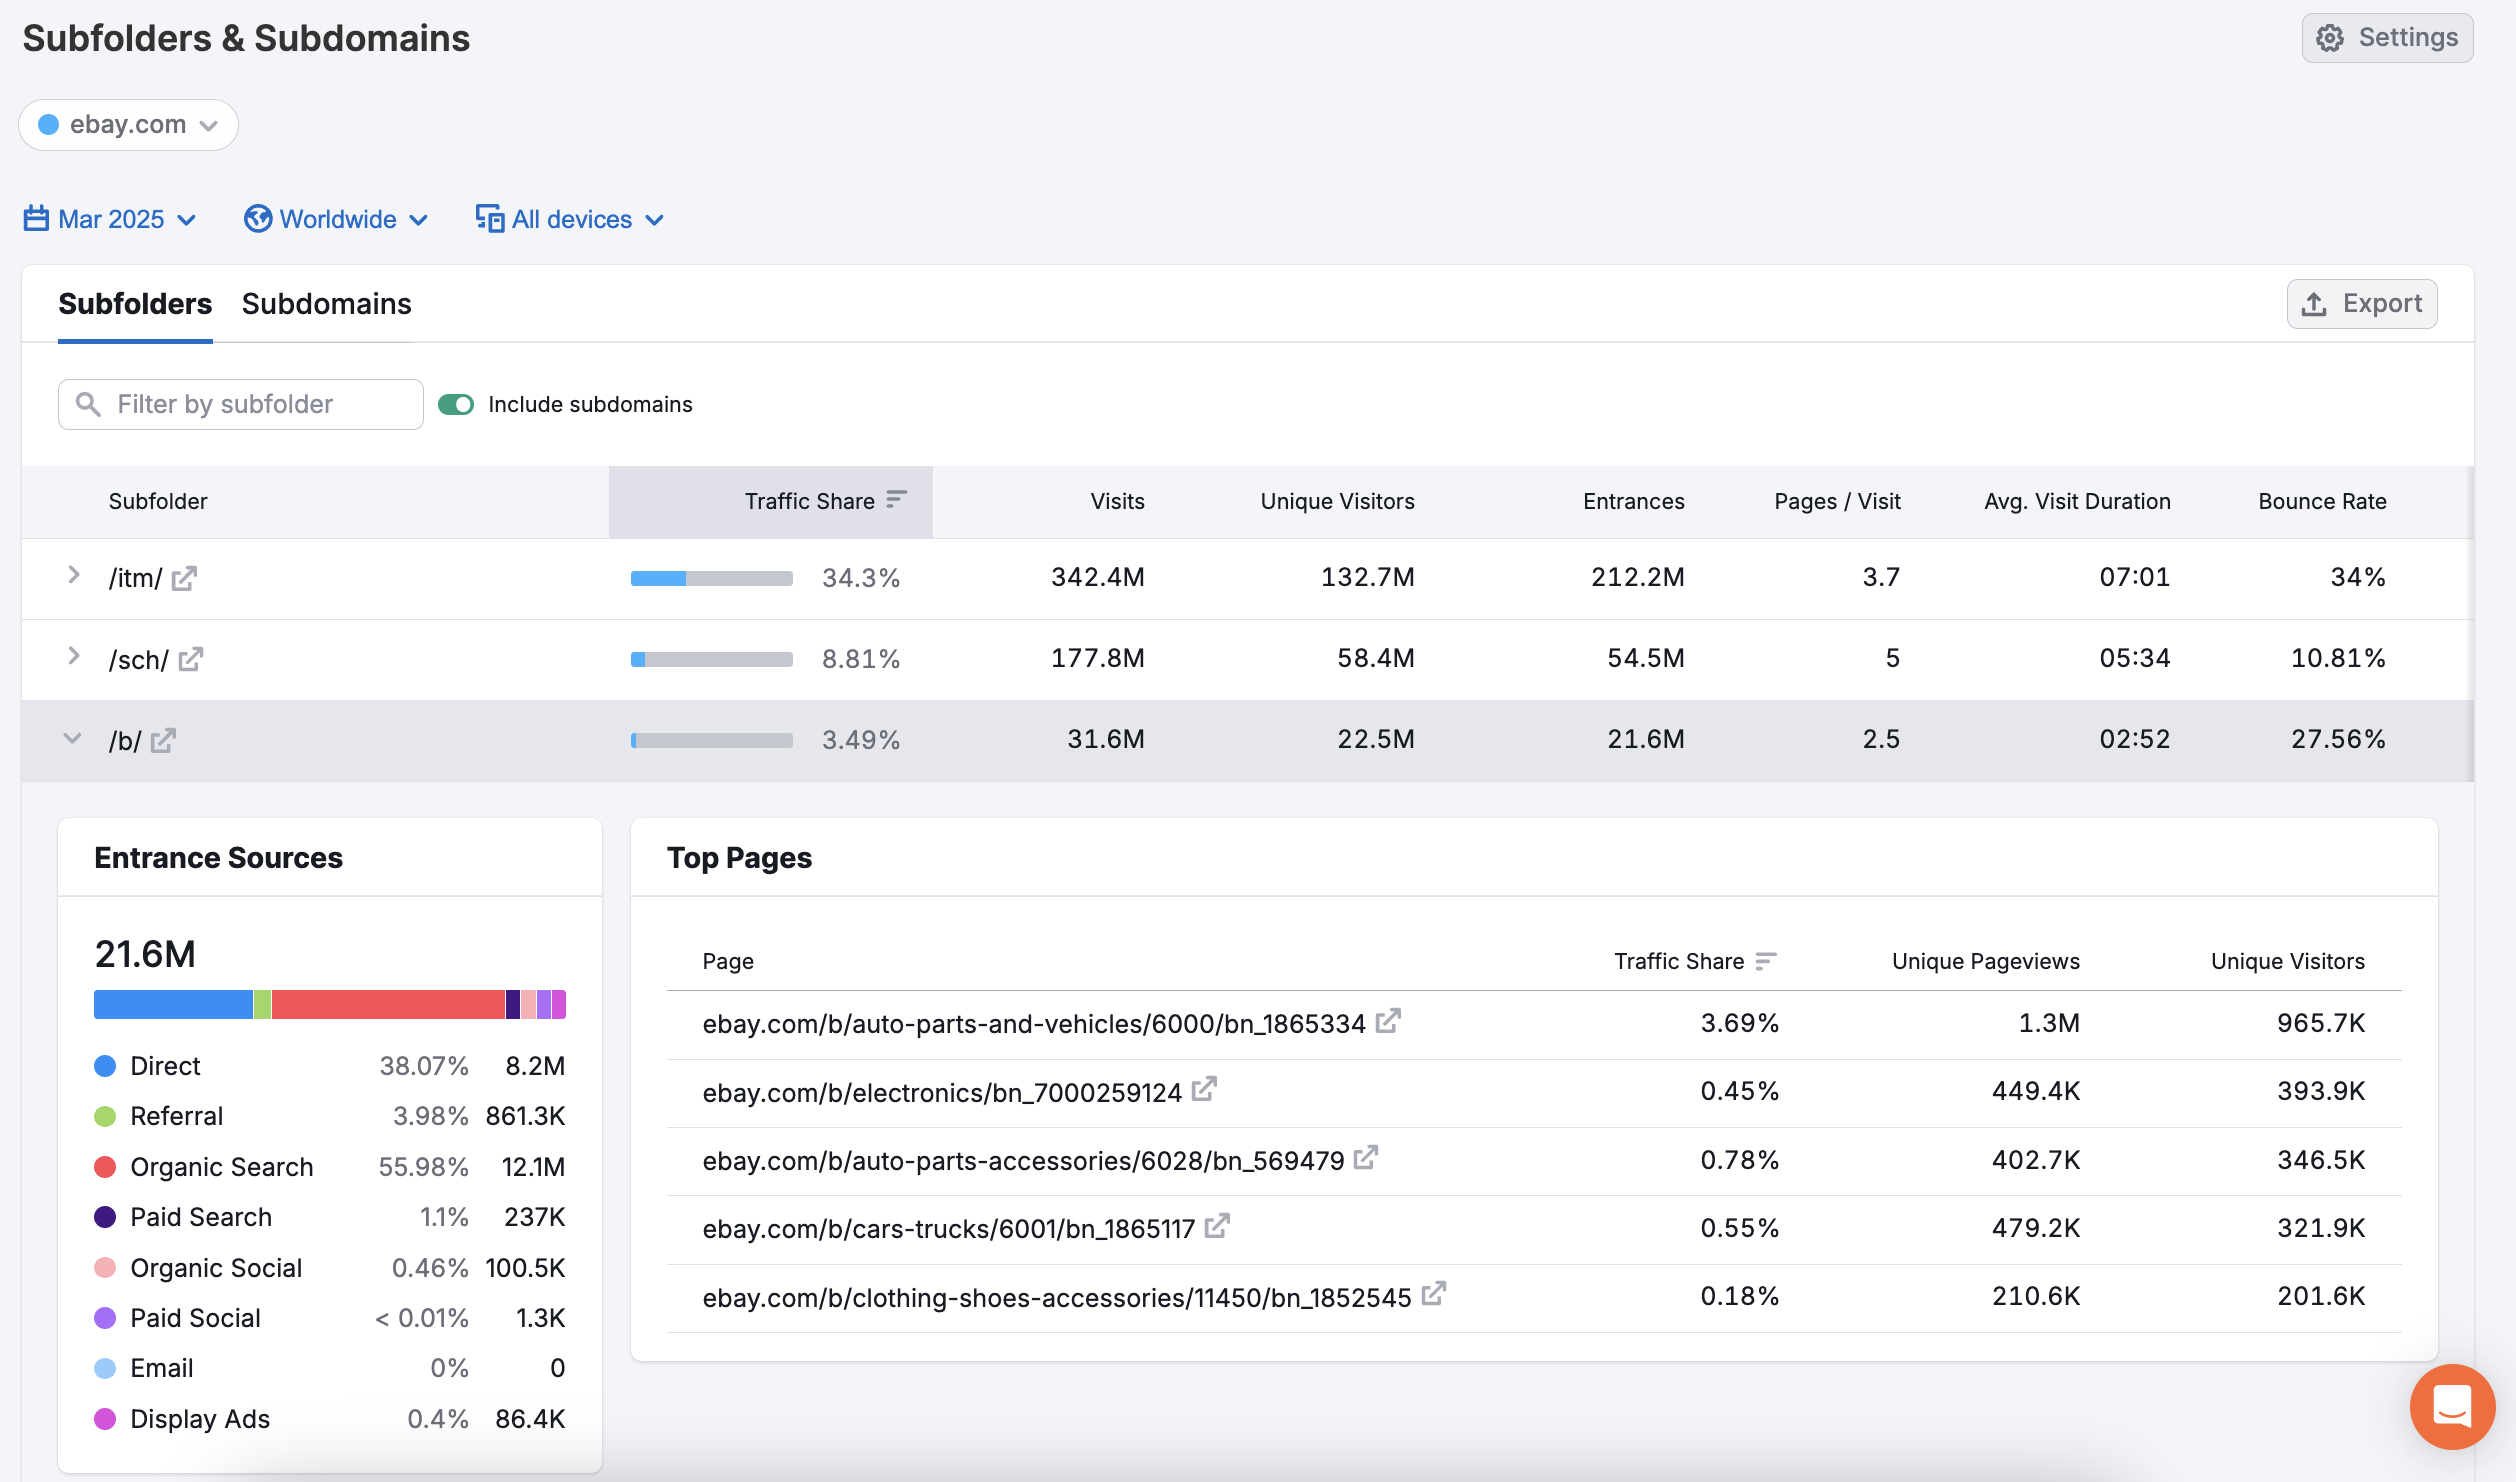Open the Worldwide location dropdown

336,219
